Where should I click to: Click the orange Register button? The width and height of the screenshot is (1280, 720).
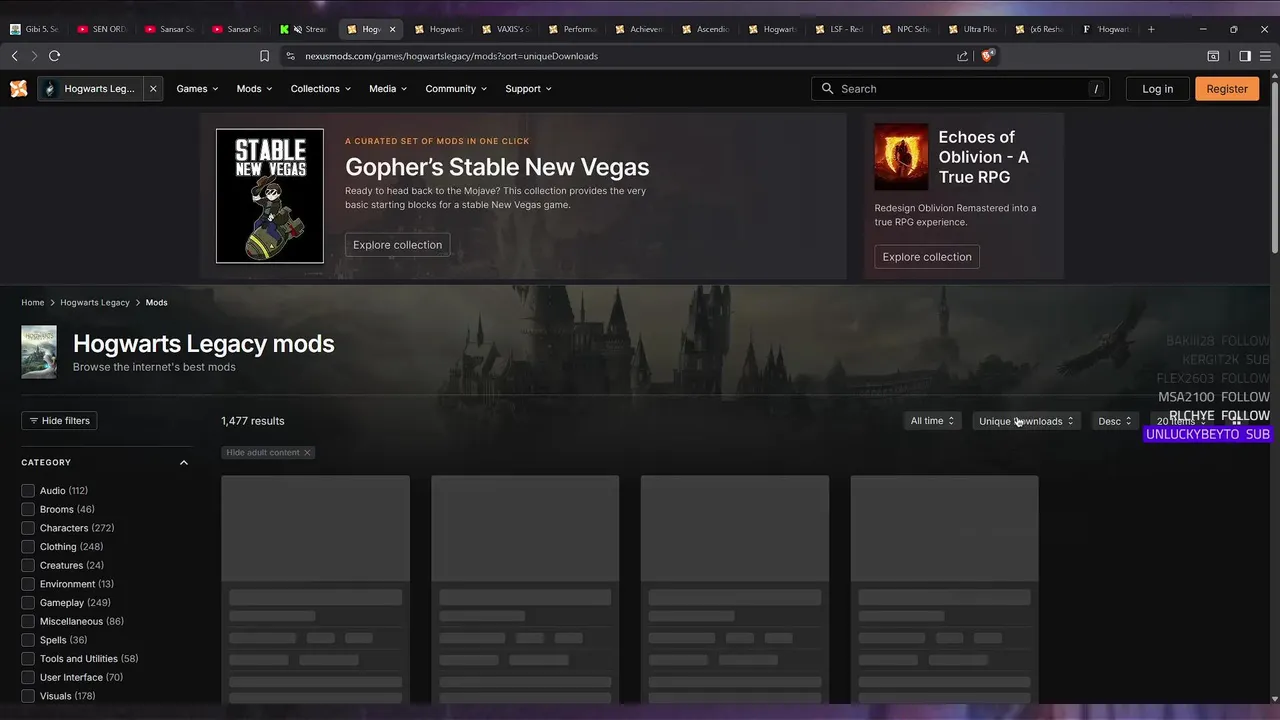[1227, 89]
